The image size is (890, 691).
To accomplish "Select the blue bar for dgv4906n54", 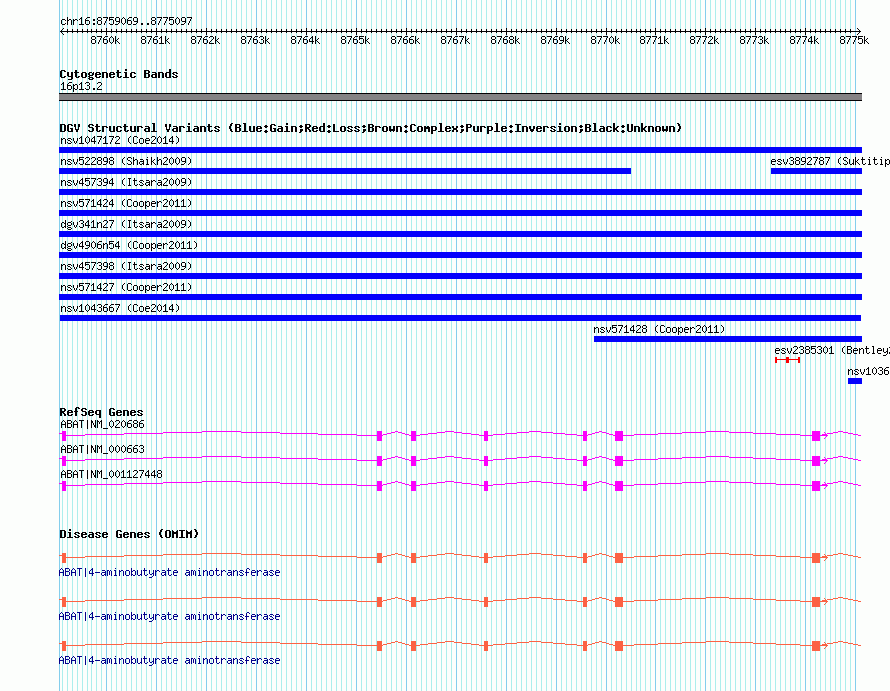I will [x=460, y=255].
